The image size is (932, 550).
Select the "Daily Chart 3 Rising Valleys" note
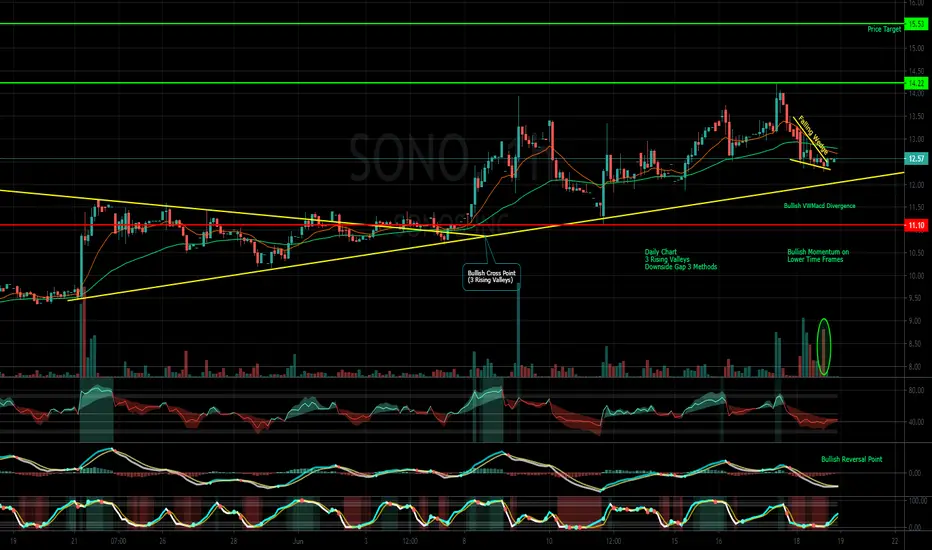681,259
